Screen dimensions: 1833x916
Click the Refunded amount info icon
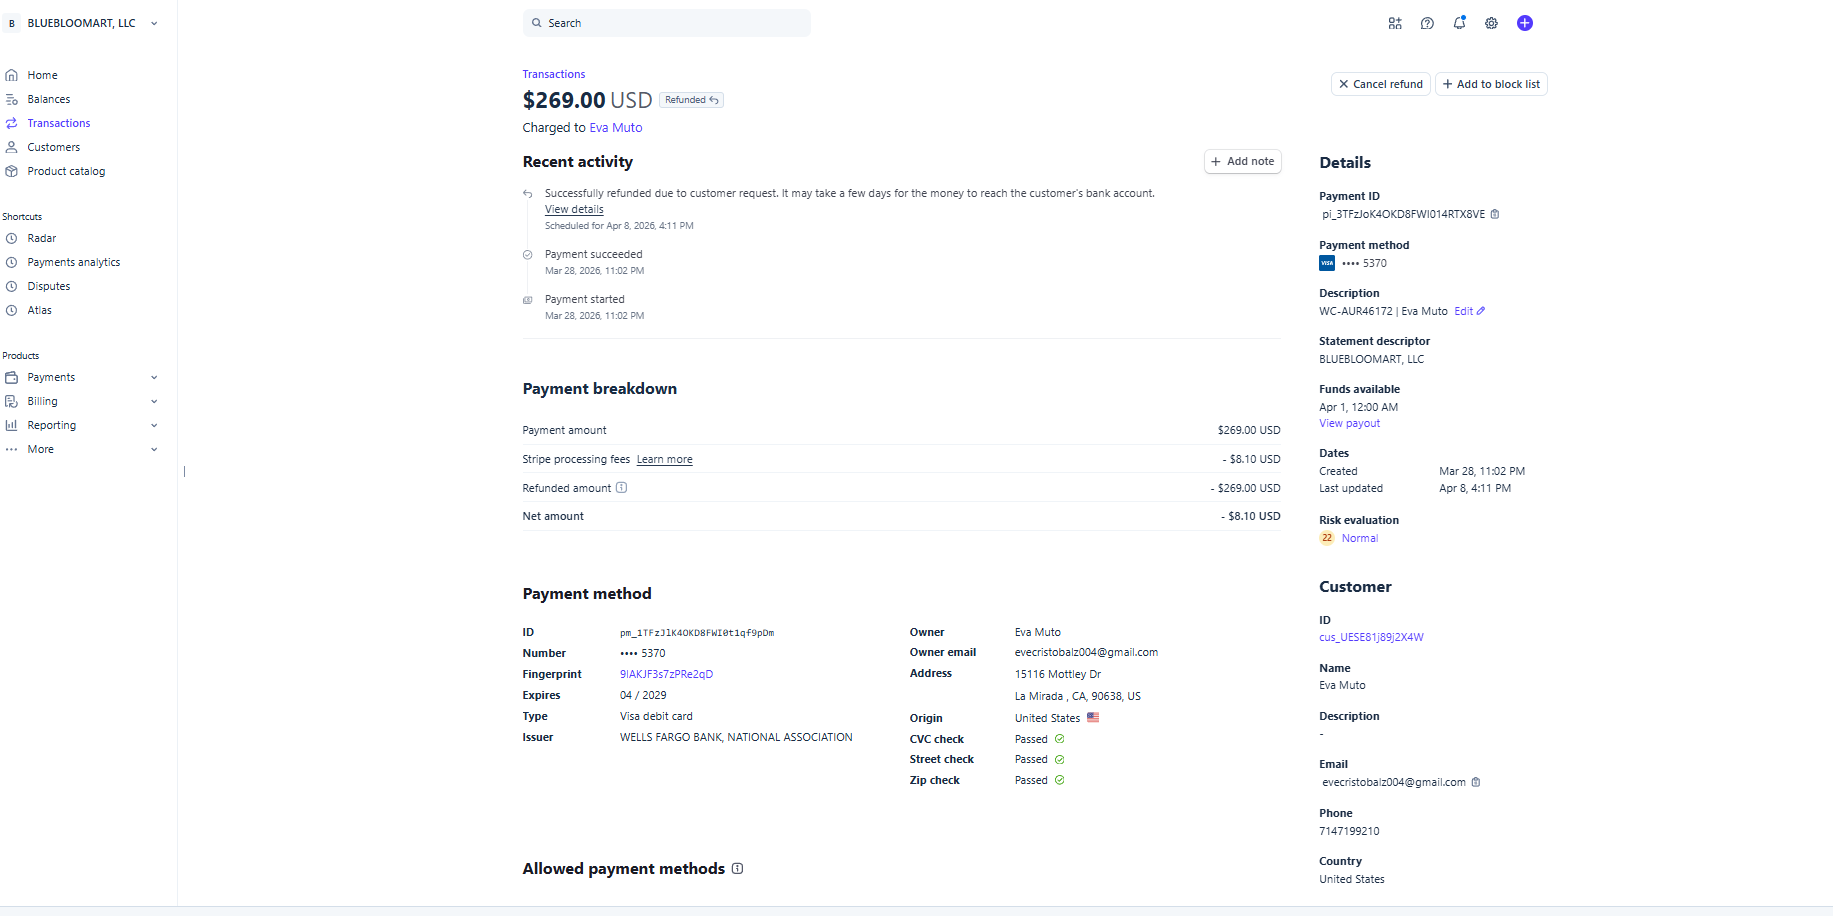[x=621, y=488]
